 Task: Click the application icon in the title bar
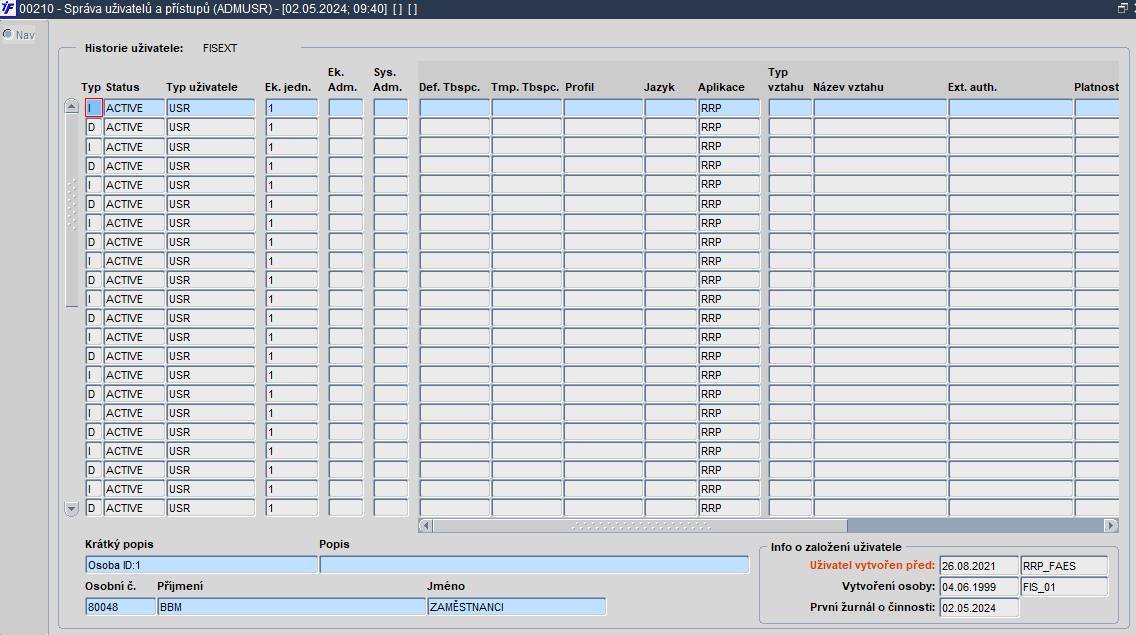(x=8, y=9)
